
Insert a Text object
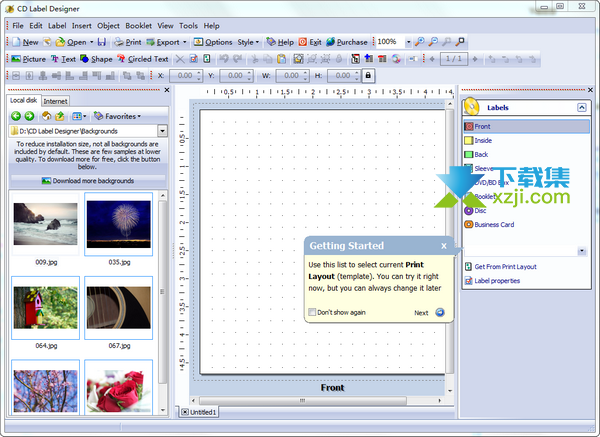pos(64,59)
